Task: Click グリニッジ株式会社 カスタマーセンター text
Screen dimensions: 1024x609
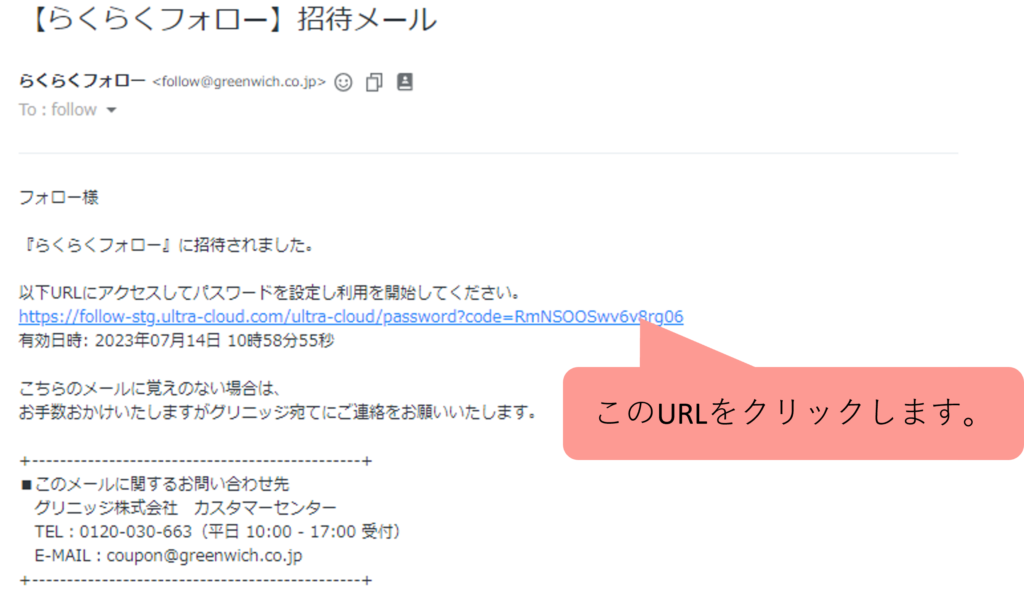Action: [185, 508]
